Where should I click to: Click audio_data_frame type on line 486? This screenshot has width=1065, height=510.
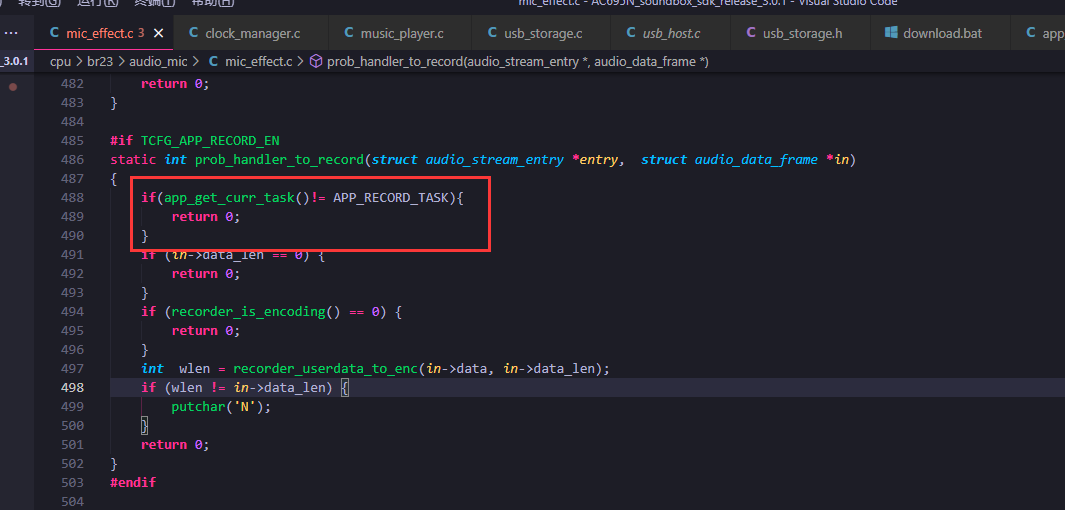pyautogui.click(x=756, y=160)
